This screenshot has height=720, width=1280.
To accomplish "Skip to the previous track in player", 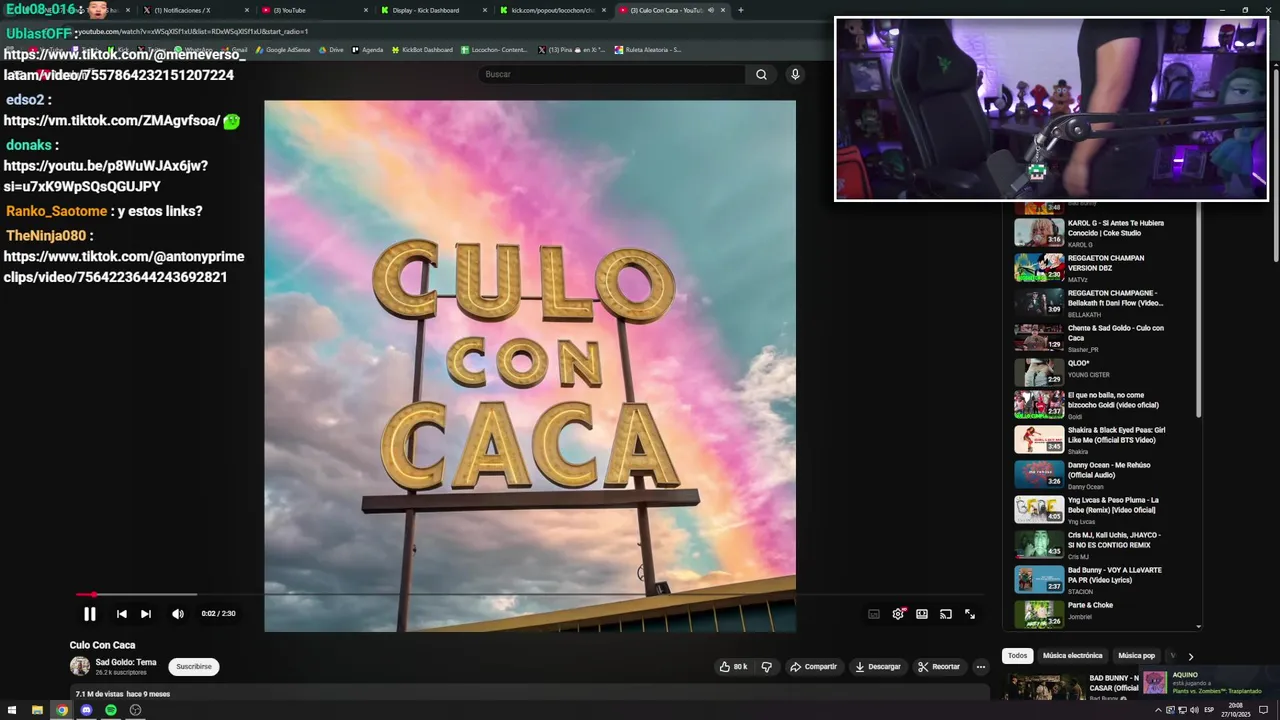I will (x=122, y=614).
